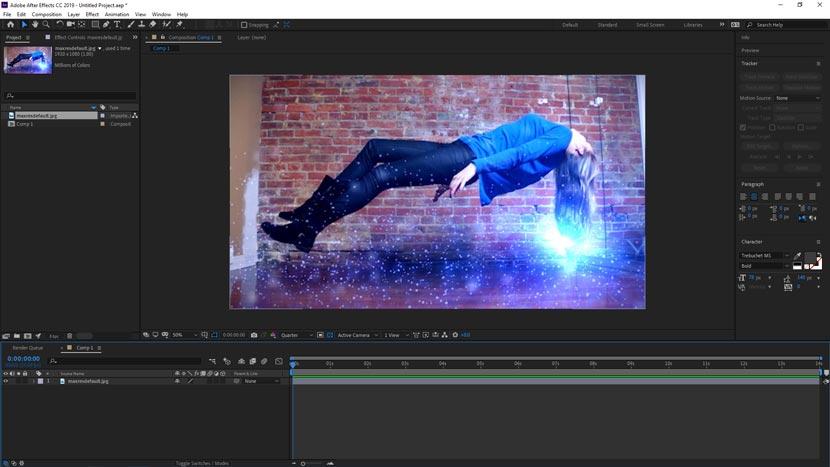The width and height of the screenshot is (830, 467).
Task: Enable the Snapping checkbox
Action: point(244,25)
